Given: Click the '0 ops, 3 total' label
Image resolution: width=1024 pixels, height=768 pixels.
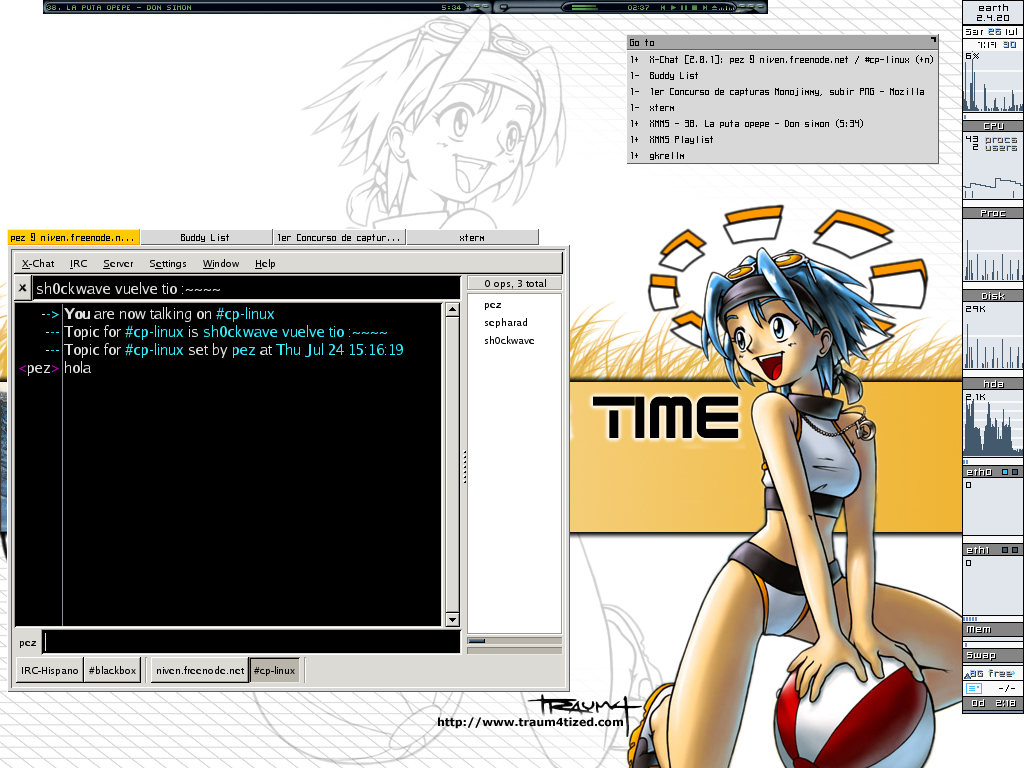Looking at the screenshot, I should point(515,283).
